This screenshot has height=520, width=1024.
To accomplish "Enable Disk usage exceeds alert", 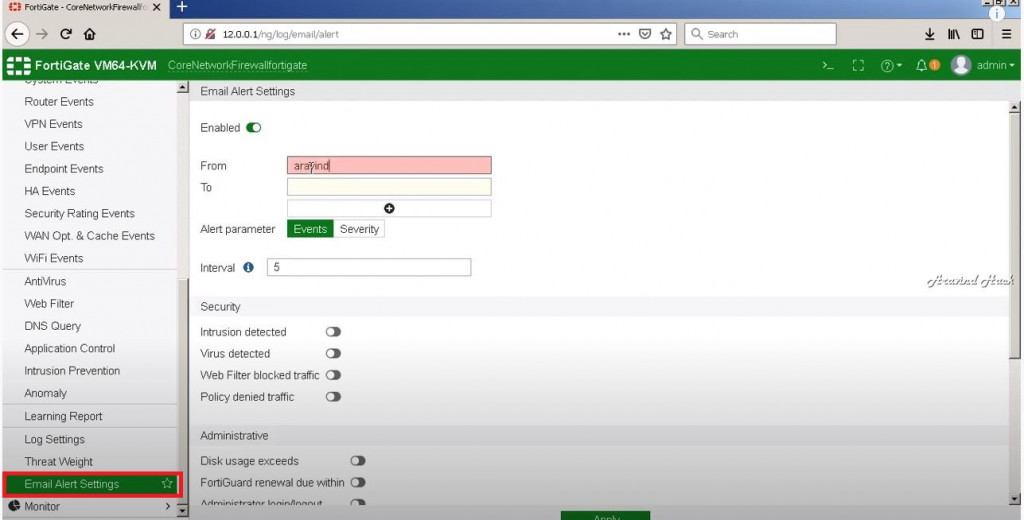I will [357, 461].
